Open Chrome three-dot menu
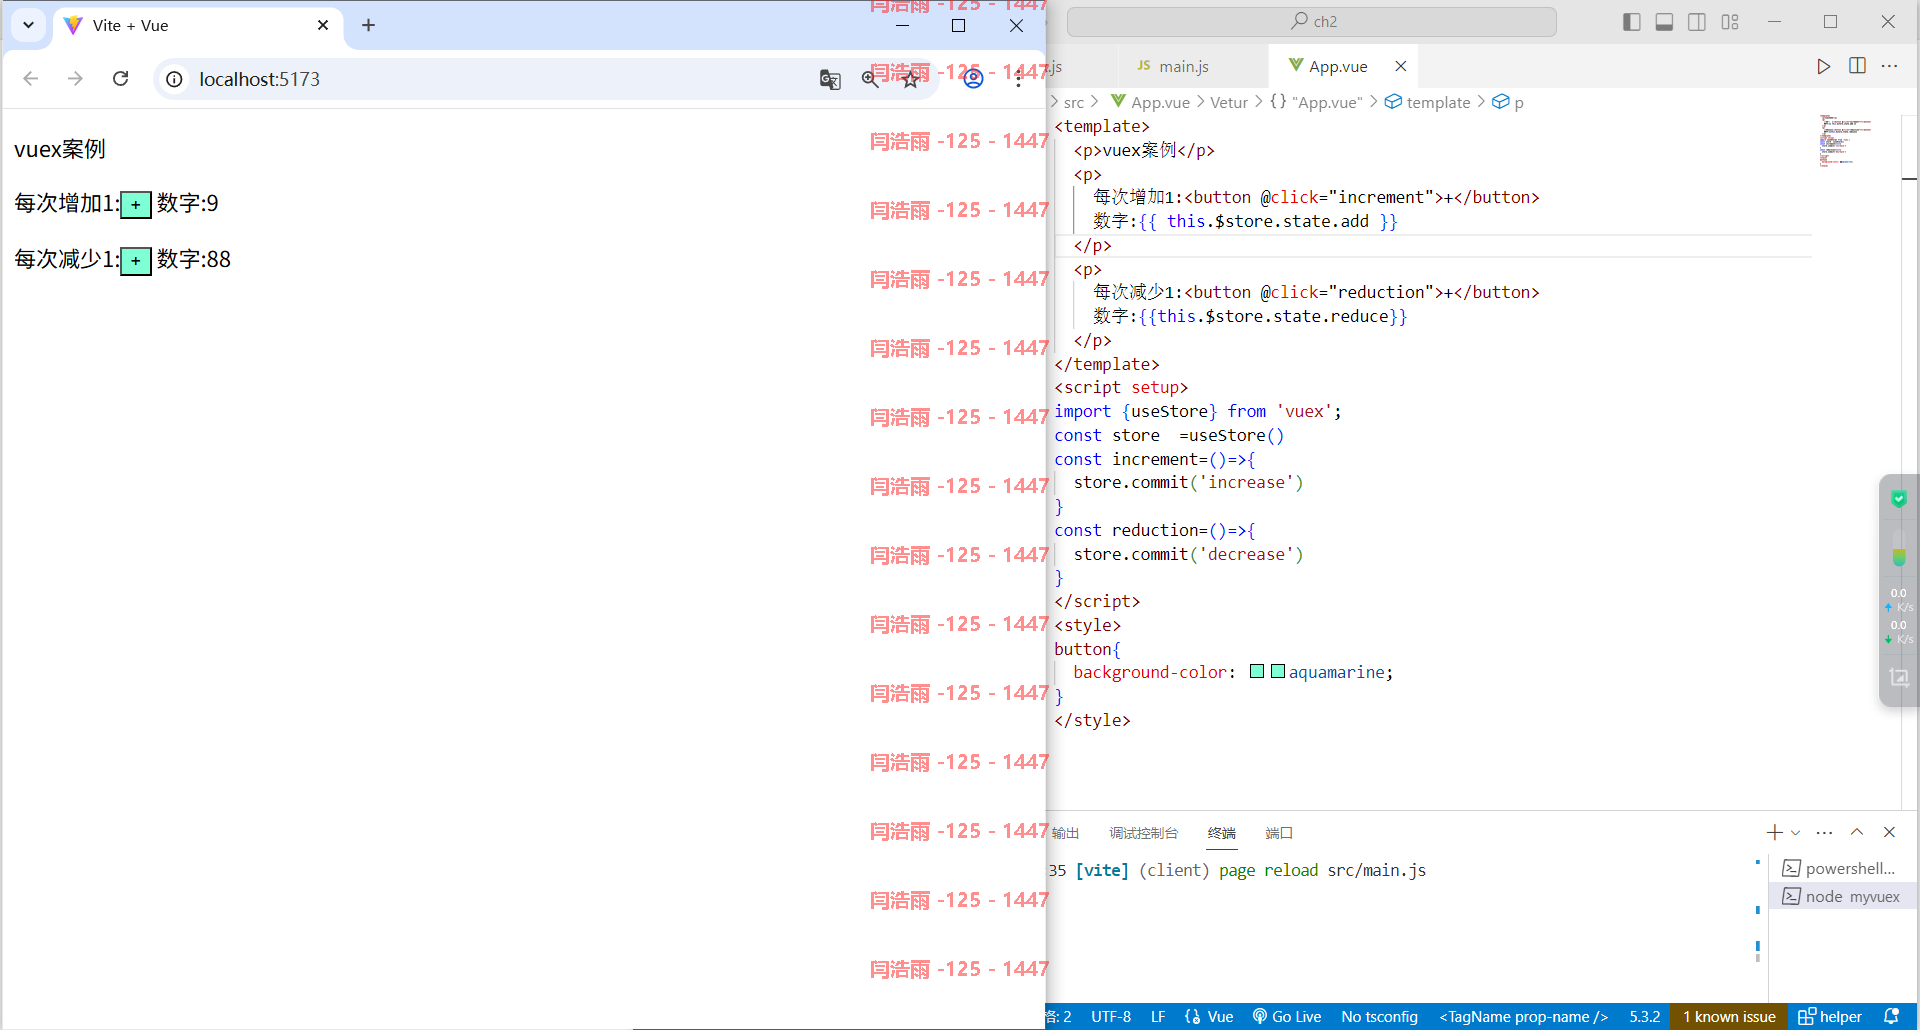The height and width of the screenshot is (1030, 1920). coord(1018,79)
